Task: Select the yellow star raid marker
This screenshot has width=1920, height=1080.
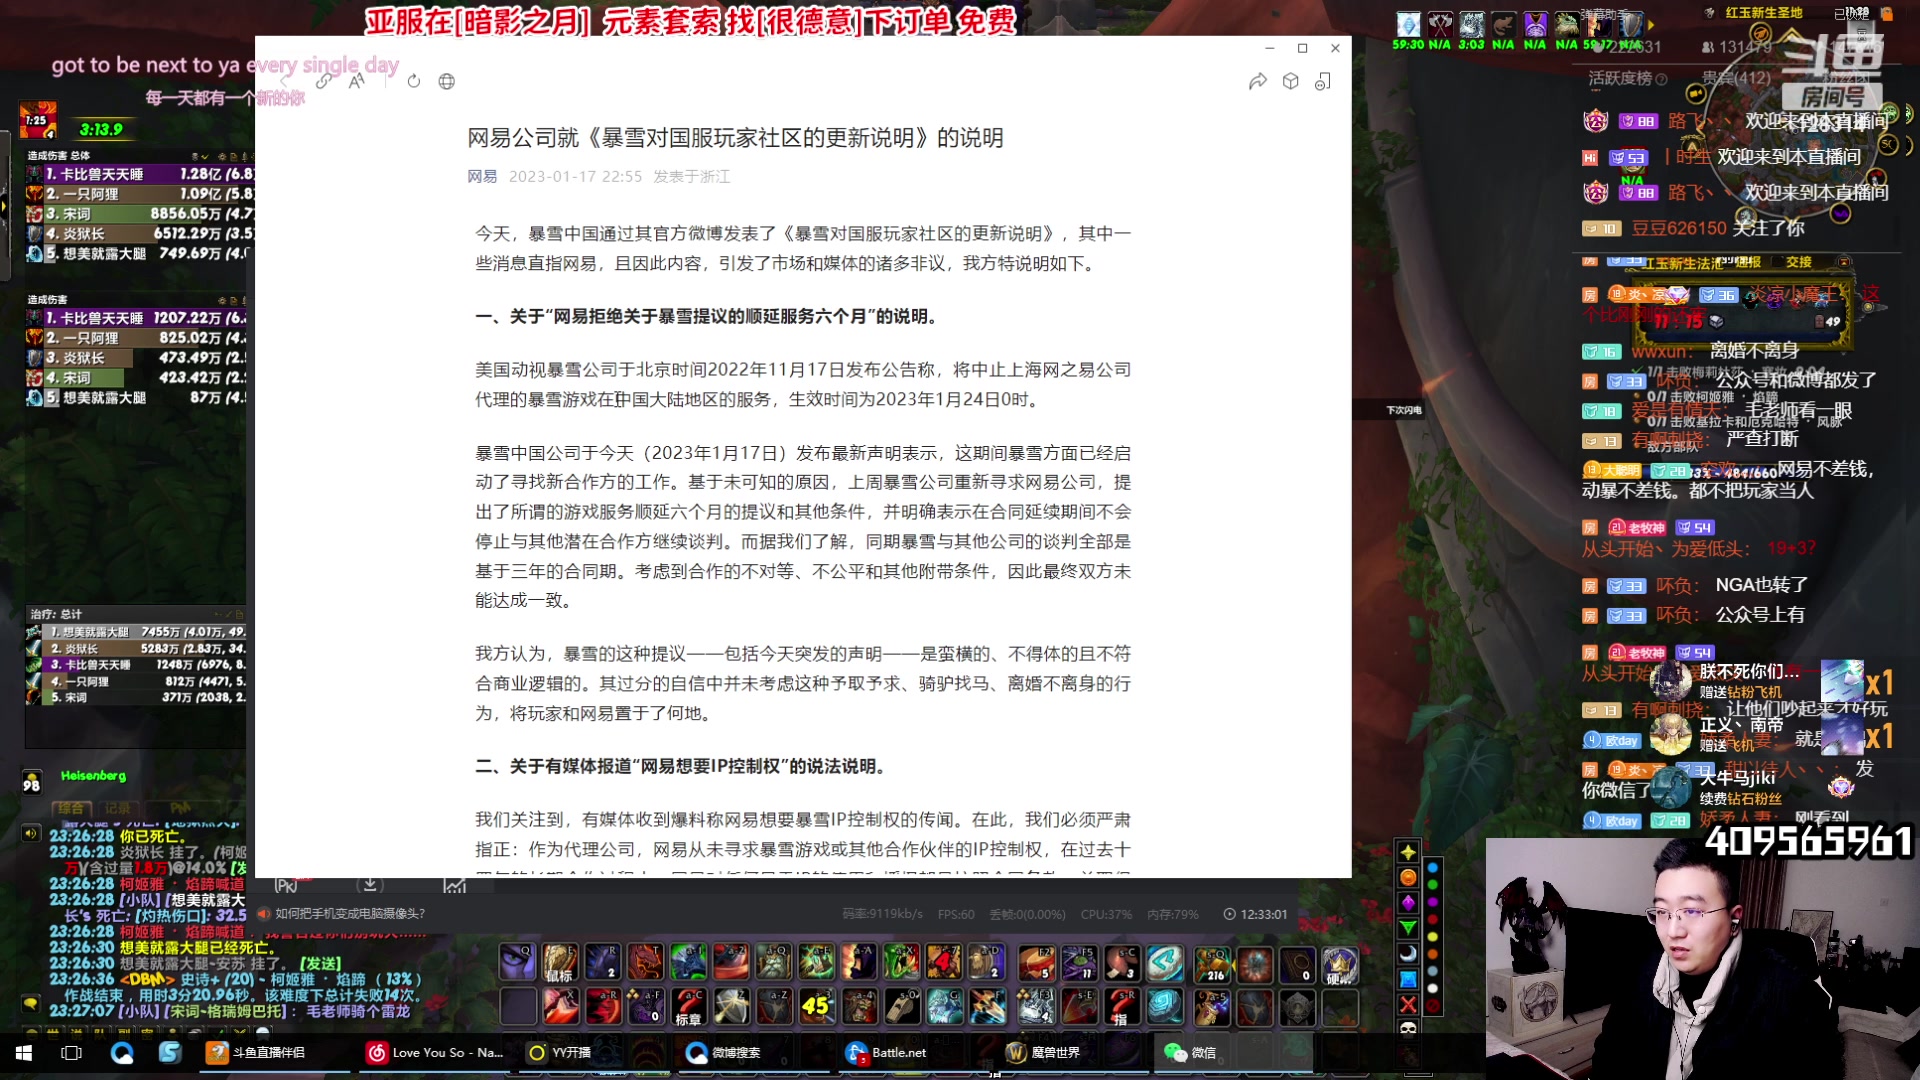Action: (x=1408, y=852)
